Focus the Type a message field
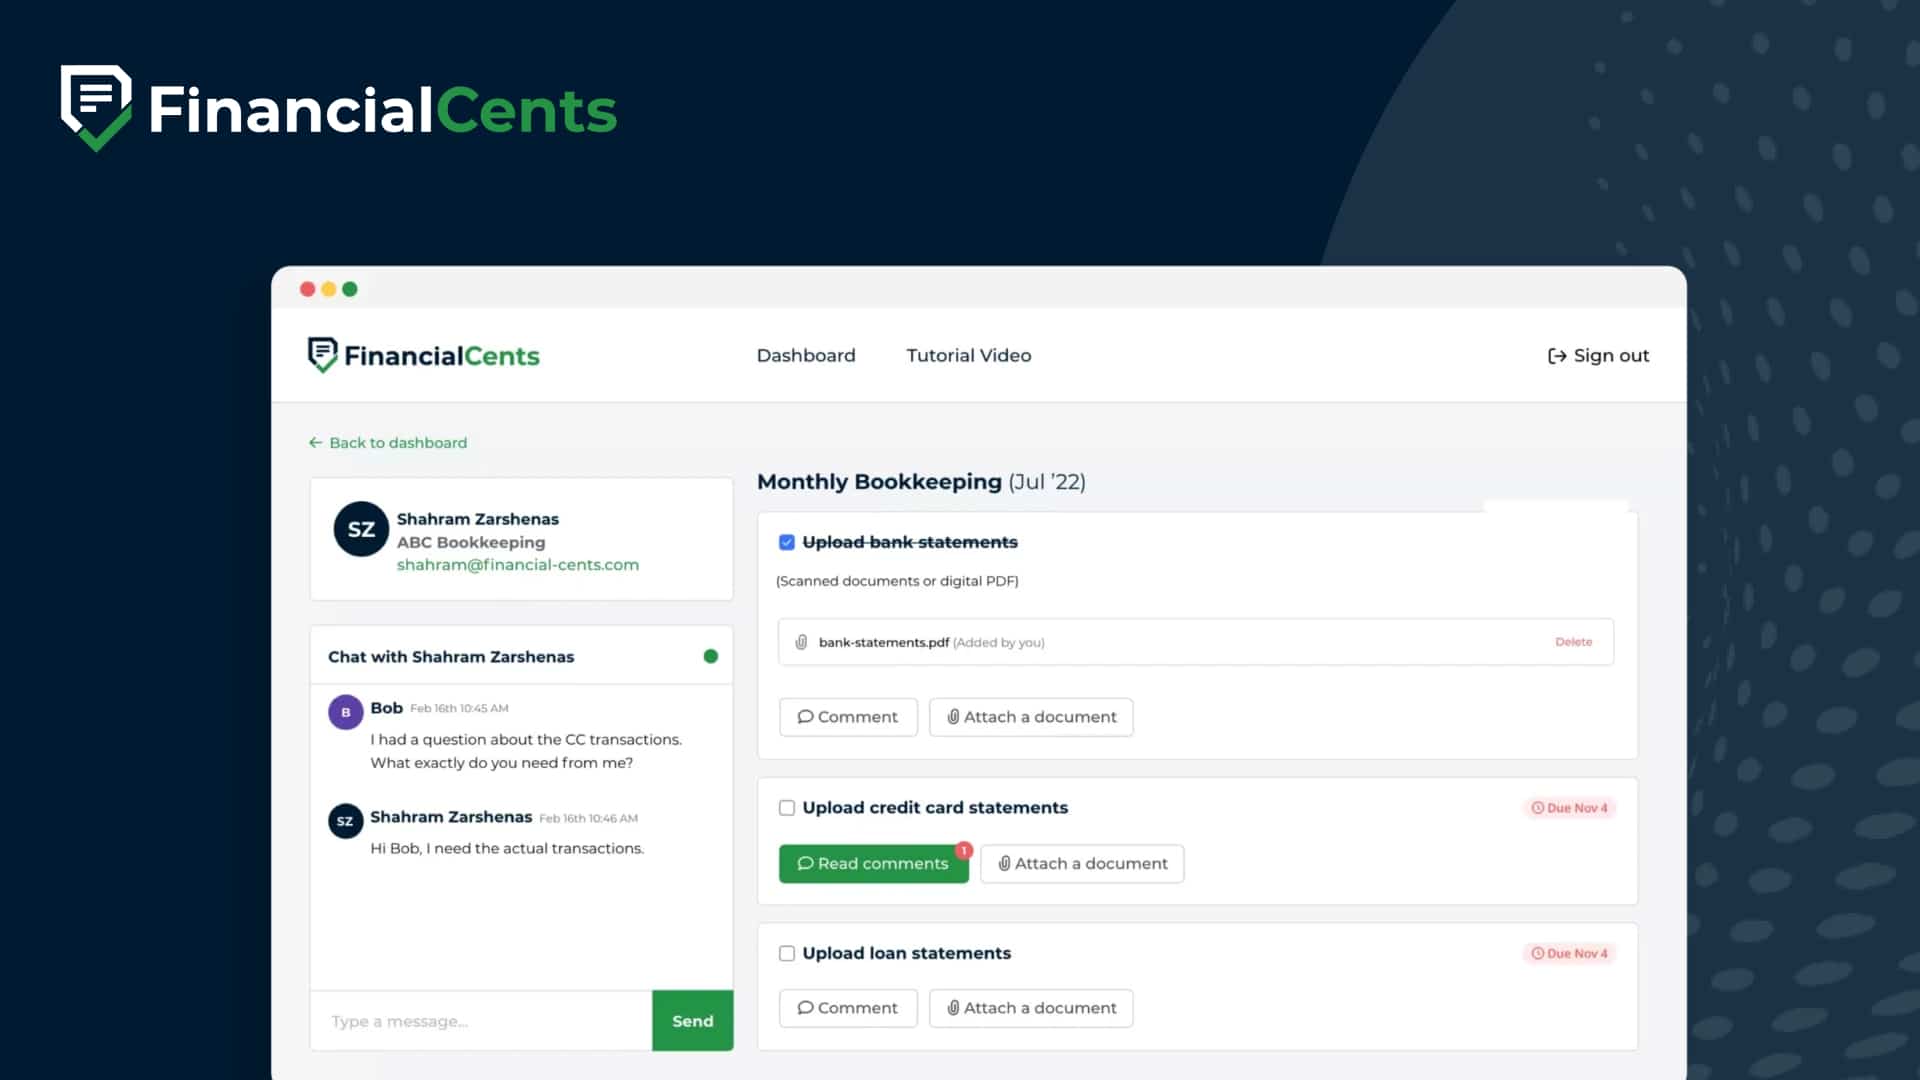 [x=481, y=1020]
